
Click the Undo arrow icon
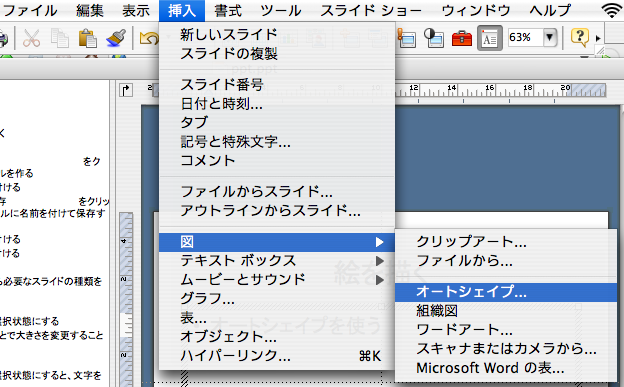(x=149, y=38)
